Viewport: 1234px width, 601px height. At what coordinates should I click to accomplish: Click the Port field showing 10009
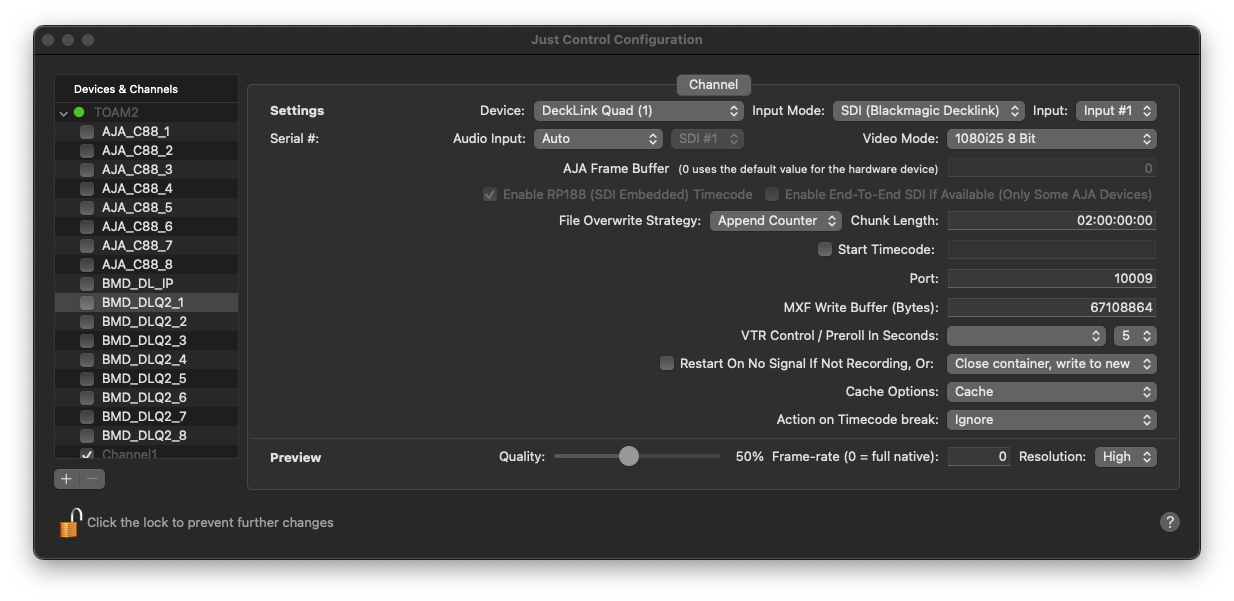point(1052,279)
